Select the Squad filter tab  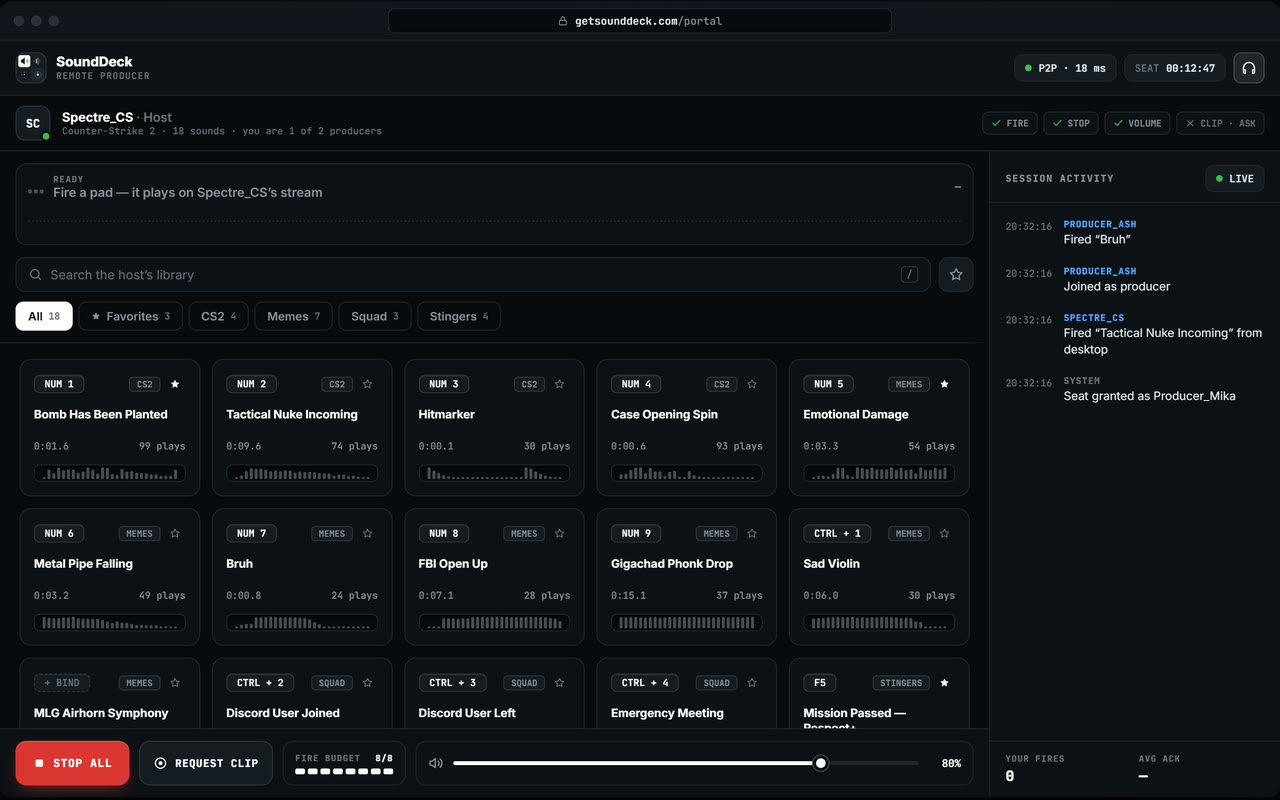coord(375,316)
